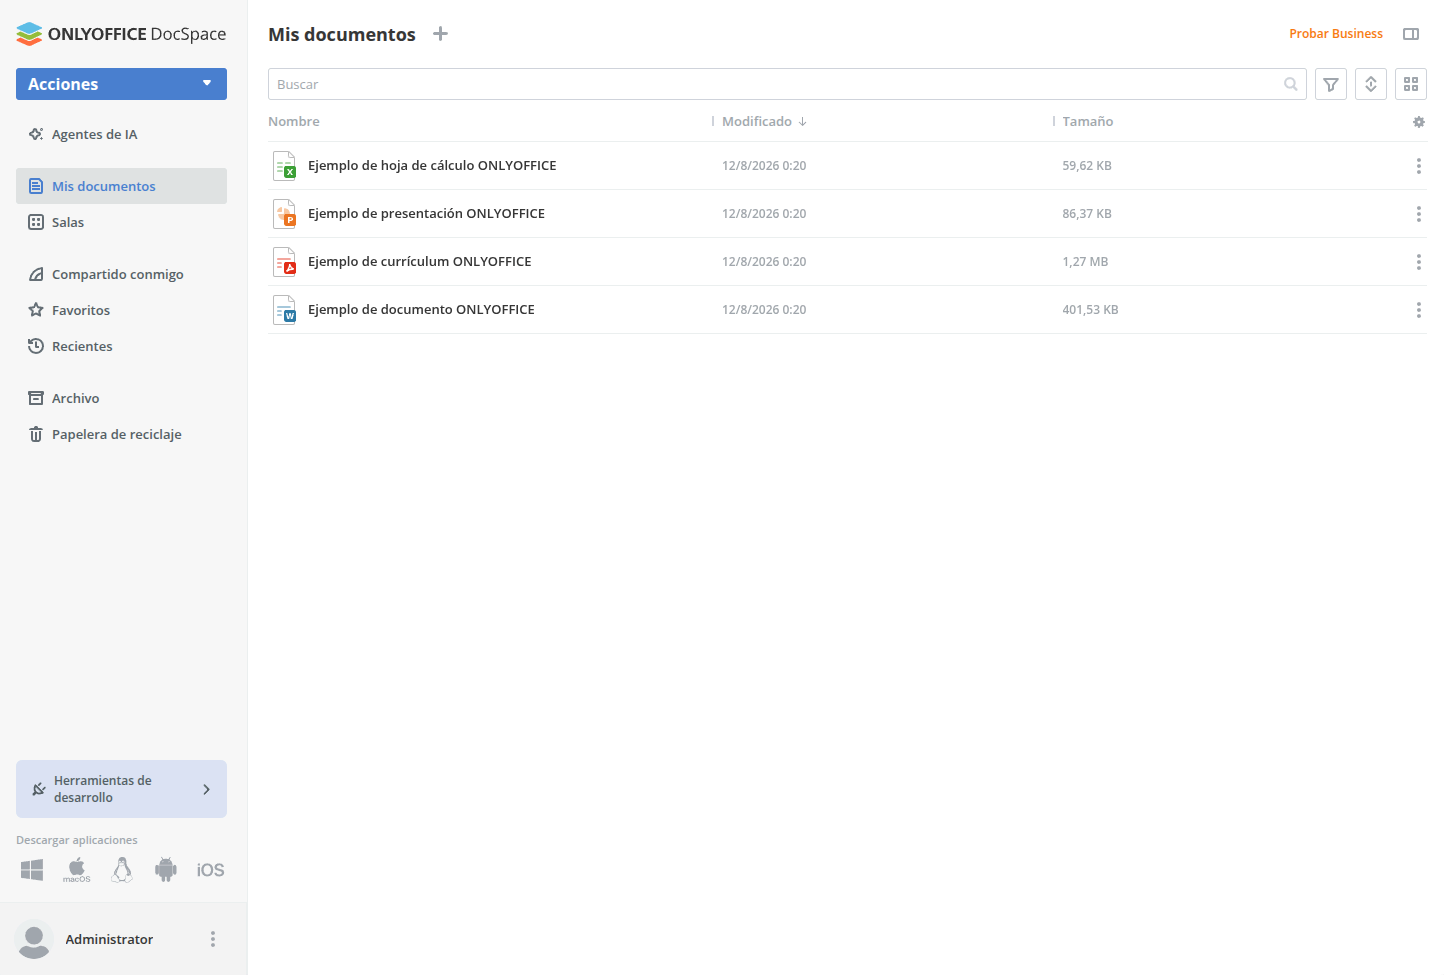Click the 59,62 KB size value
The width and height of the screenshot is (1444, 975).
tap(1087, 166)
